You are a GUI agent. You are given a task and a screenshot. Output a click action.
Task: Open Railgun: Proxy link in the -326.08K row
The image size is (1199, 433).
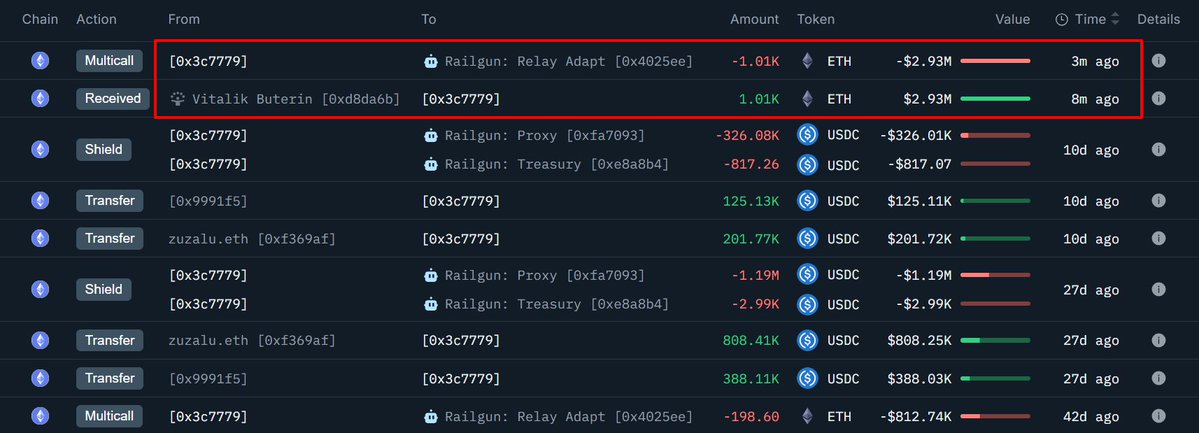pos(544,135)
